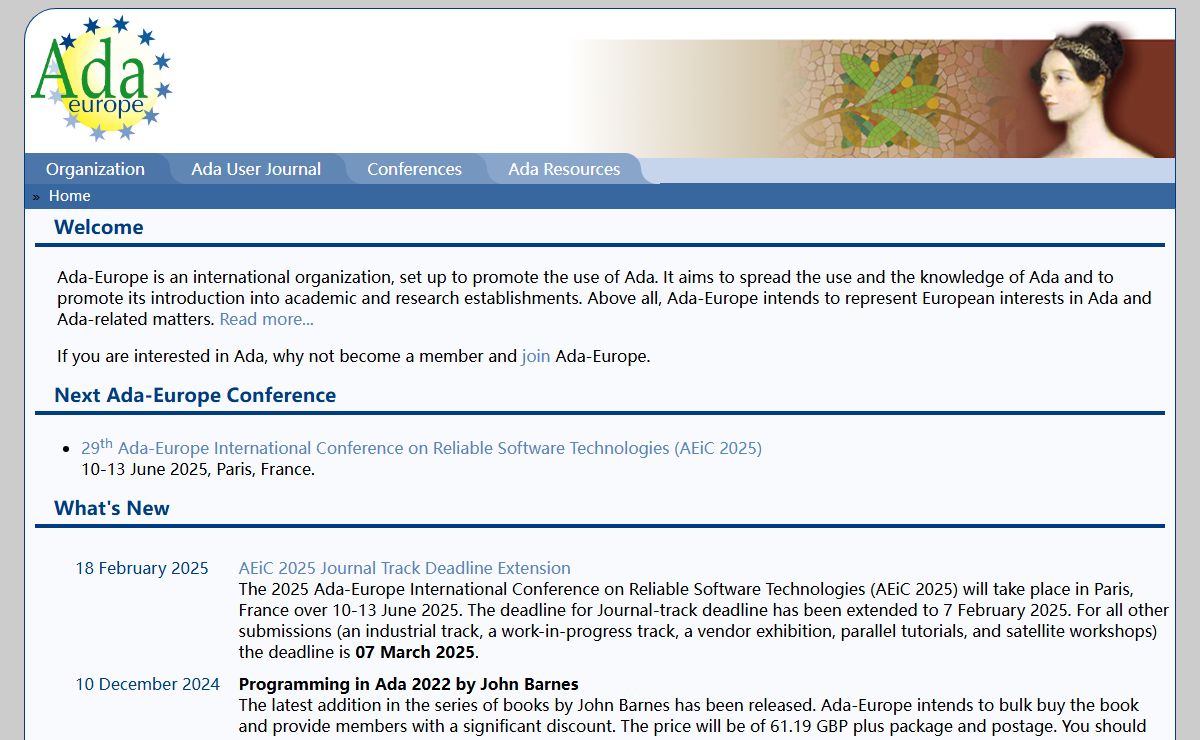Click the 10-13 June 2025, Paris, France text

198,469
